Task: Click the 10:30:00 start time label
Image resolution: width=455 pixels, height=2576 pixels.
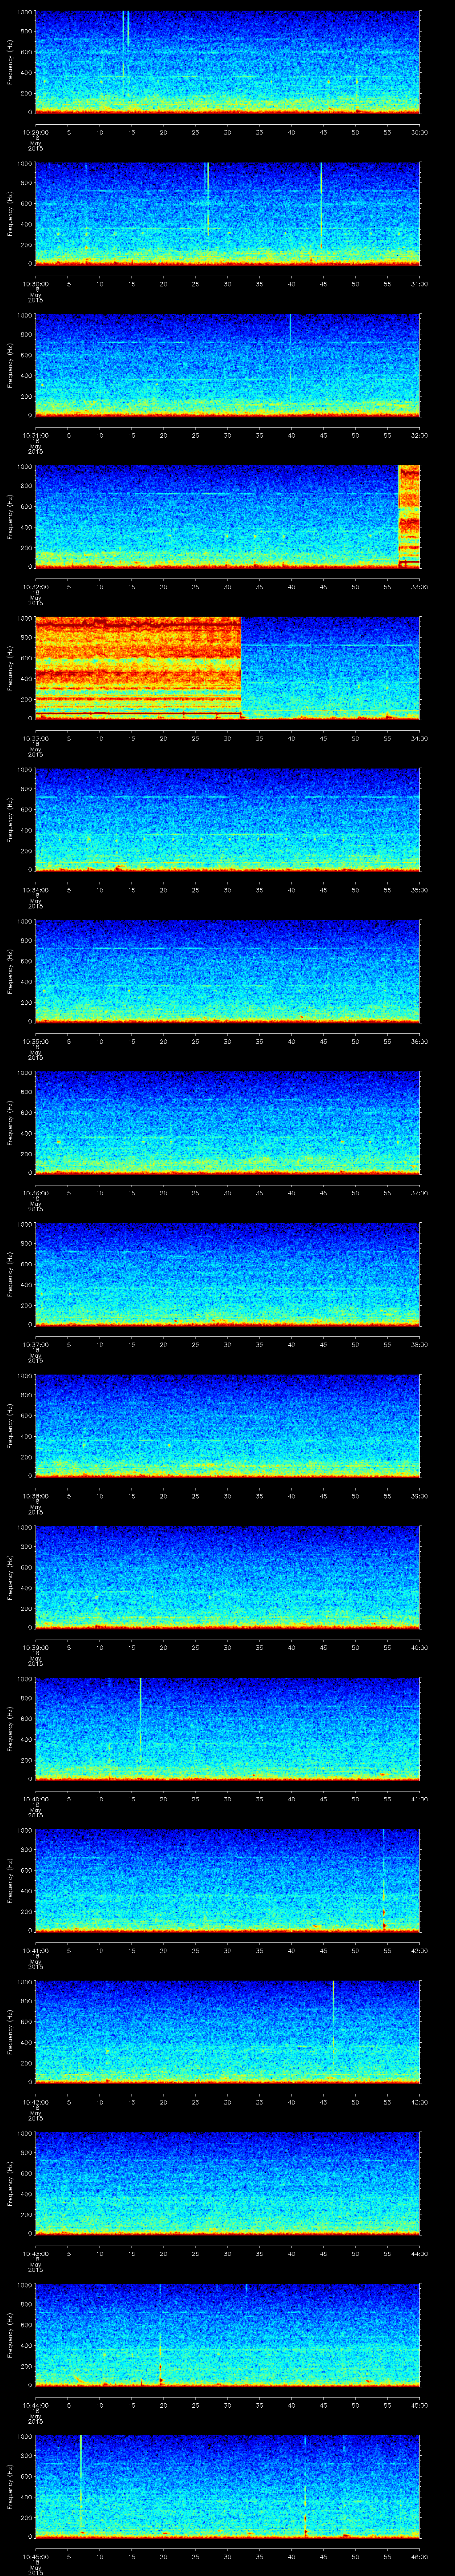Action: click(35, 284)
